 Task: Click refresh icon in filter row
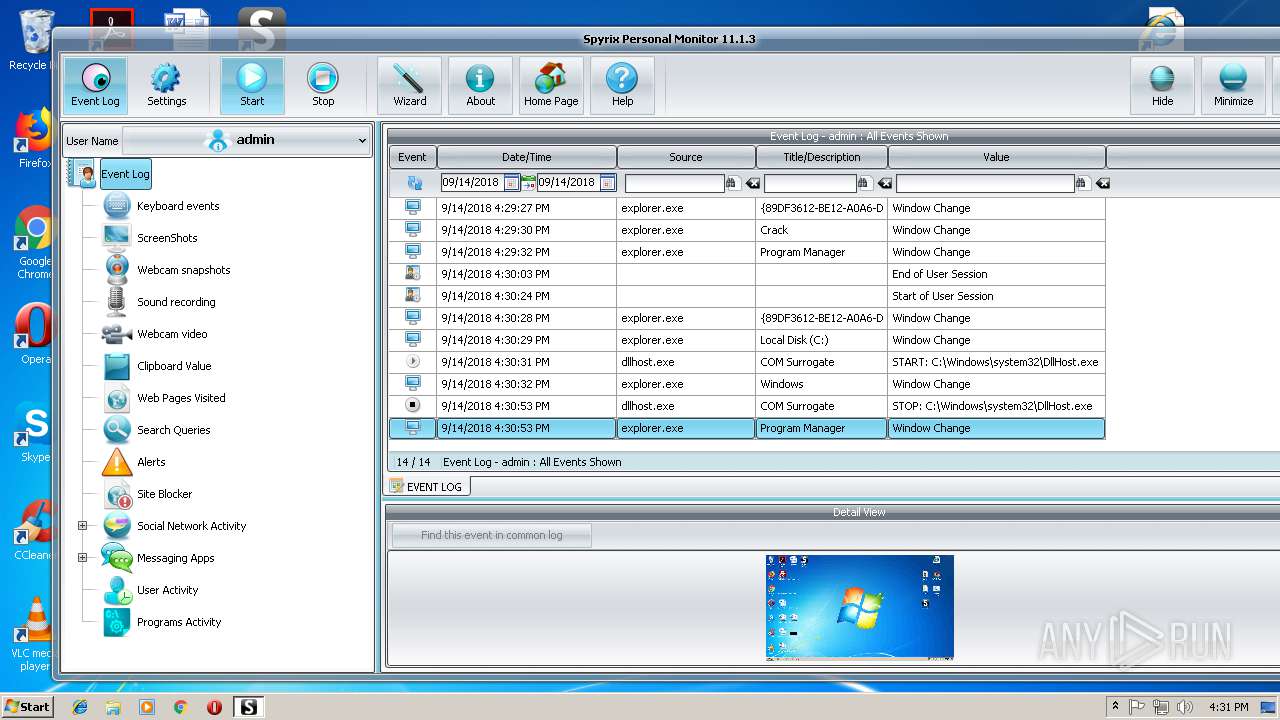(414, 183)
